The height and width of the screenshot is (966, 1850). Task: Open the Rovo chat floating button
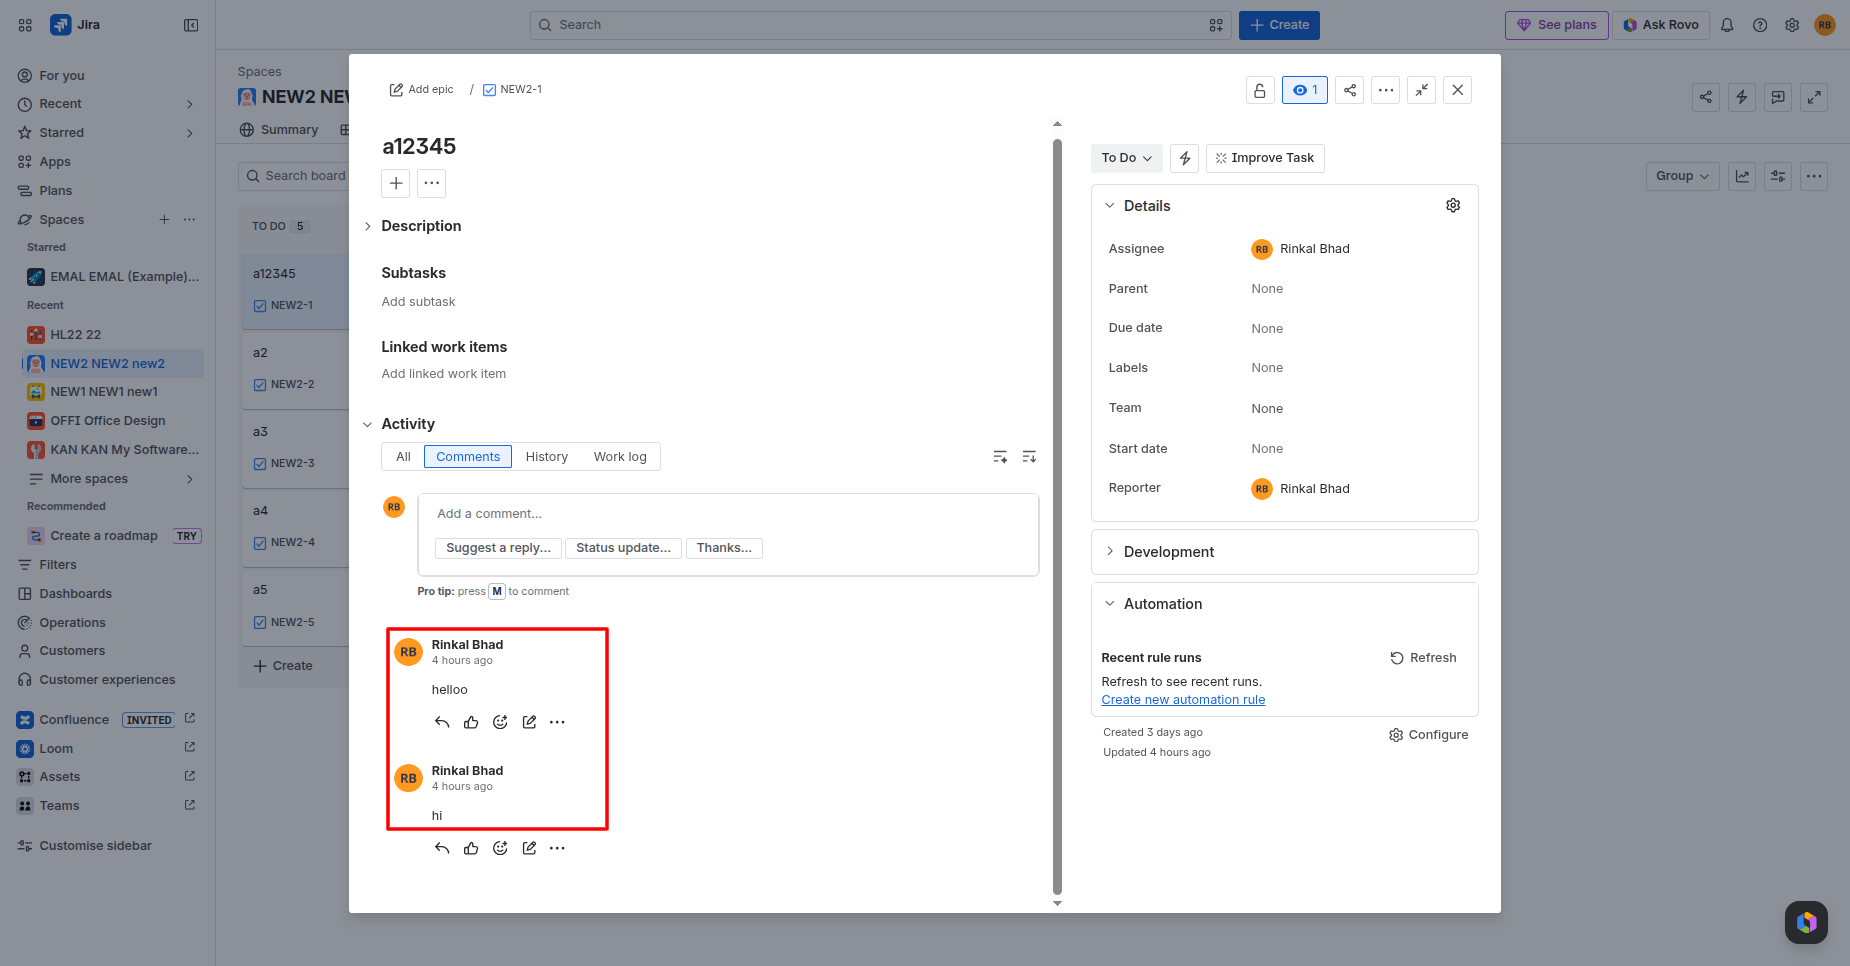[1806, 922]
